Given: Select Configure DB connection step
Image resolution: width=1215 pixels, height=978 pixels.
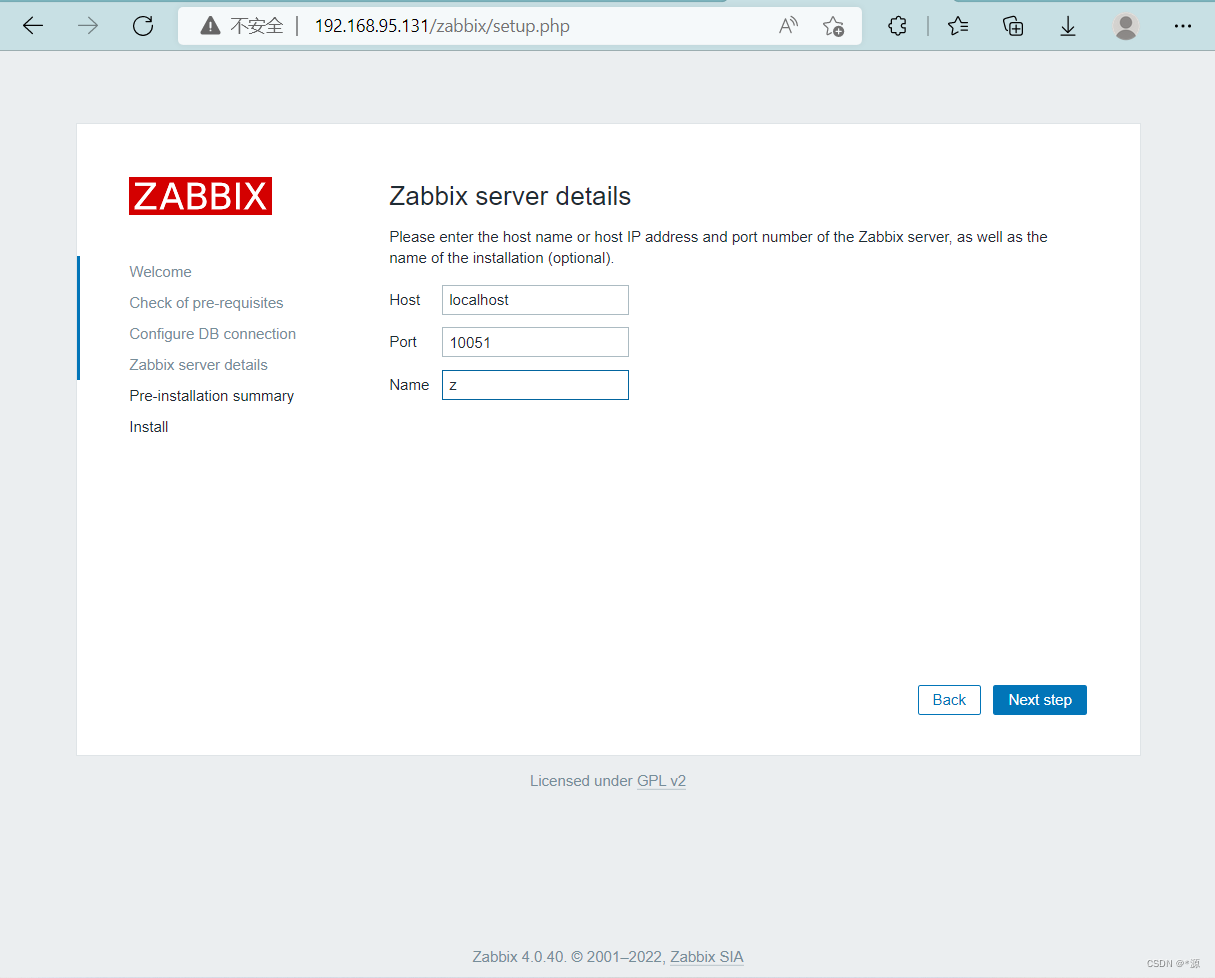Looking at the screenshot, I should 213,334.
